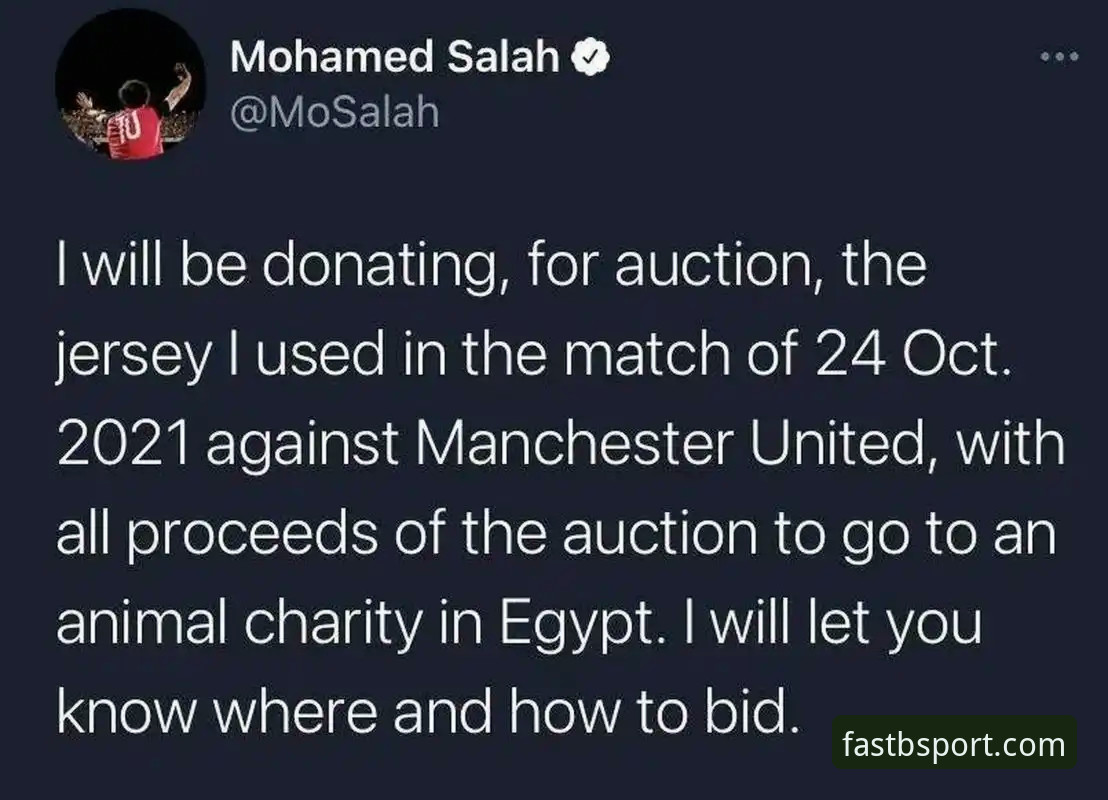This screenshot has height=800, width=1108.
Task: Click the word "donating" in tweet
Action: [387, 266]
